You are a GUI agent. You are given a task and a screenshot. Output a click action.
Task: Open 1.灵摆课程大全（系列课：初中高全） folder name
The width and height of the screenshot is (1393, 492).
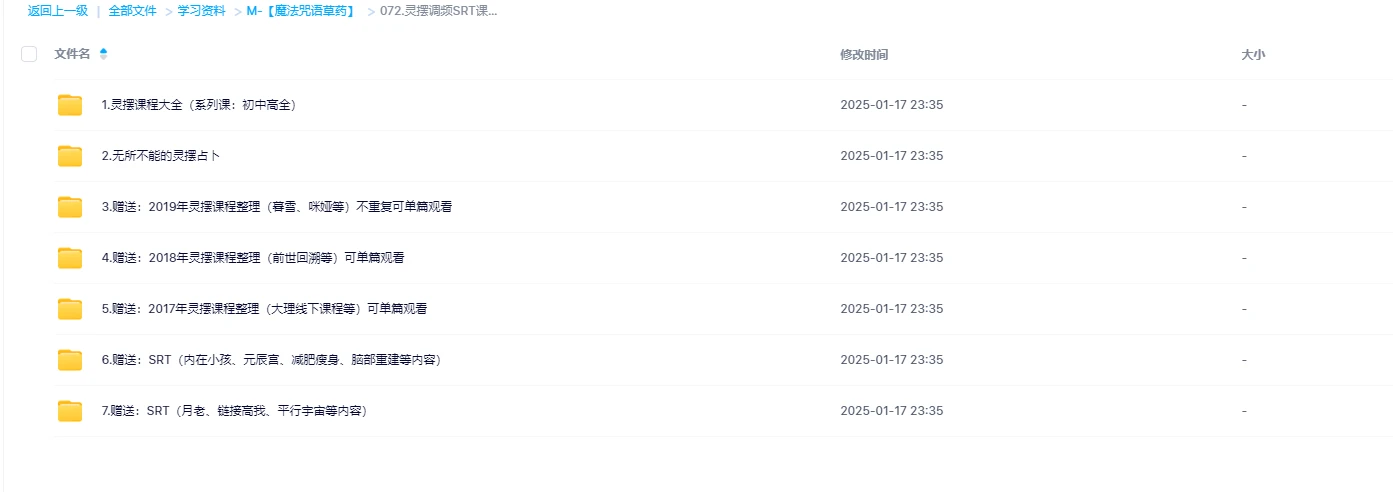pos(199,105)
